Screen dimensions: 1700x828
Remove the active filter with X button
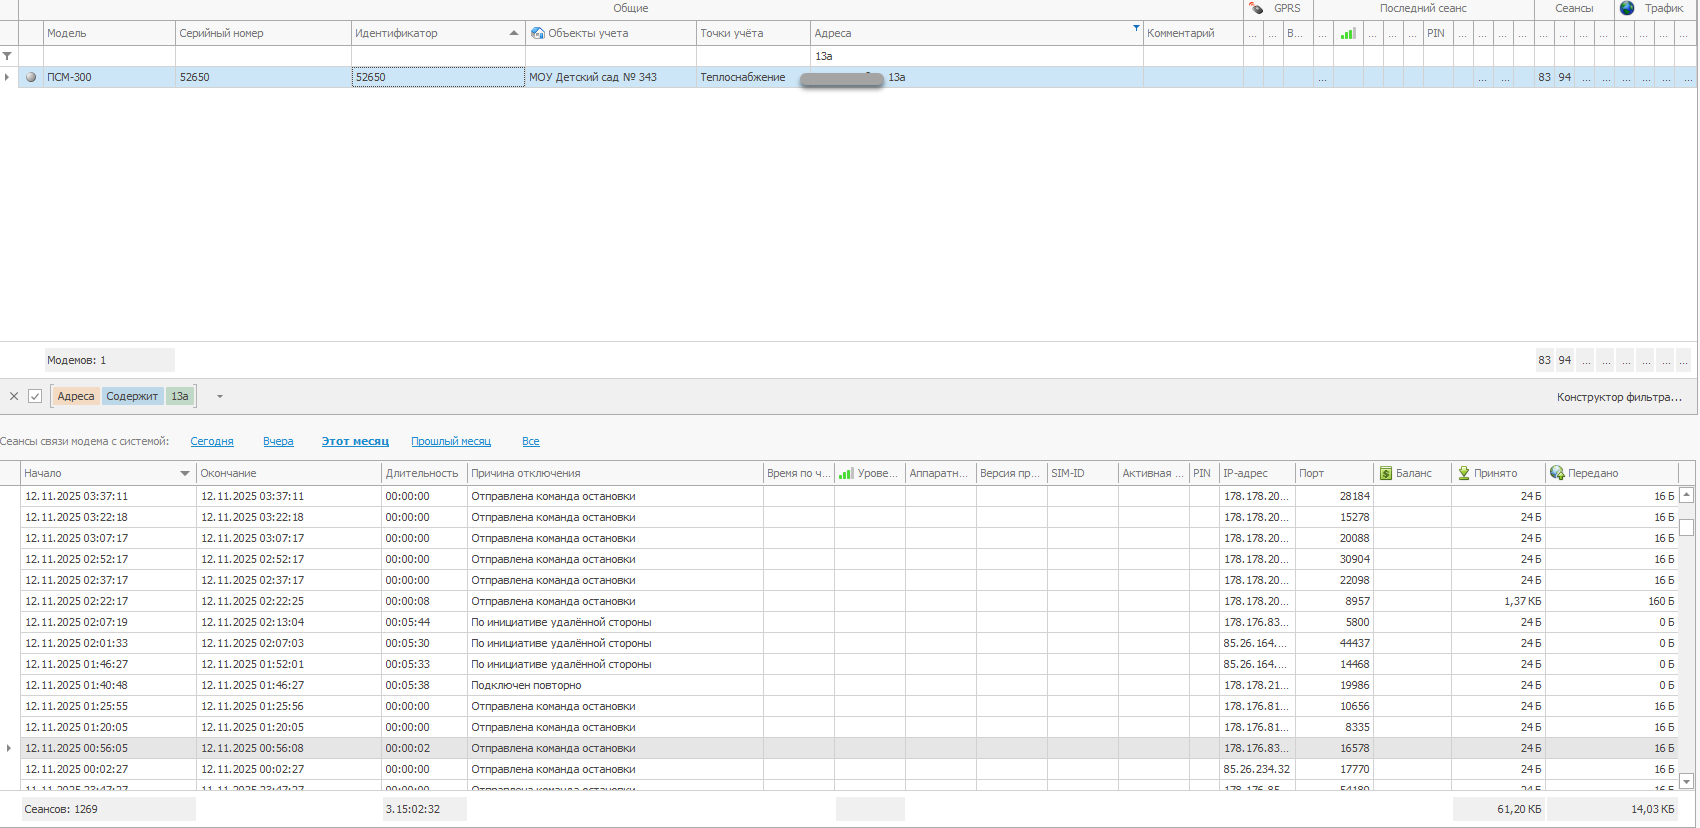pyautogui.click(x=14, y=396)
